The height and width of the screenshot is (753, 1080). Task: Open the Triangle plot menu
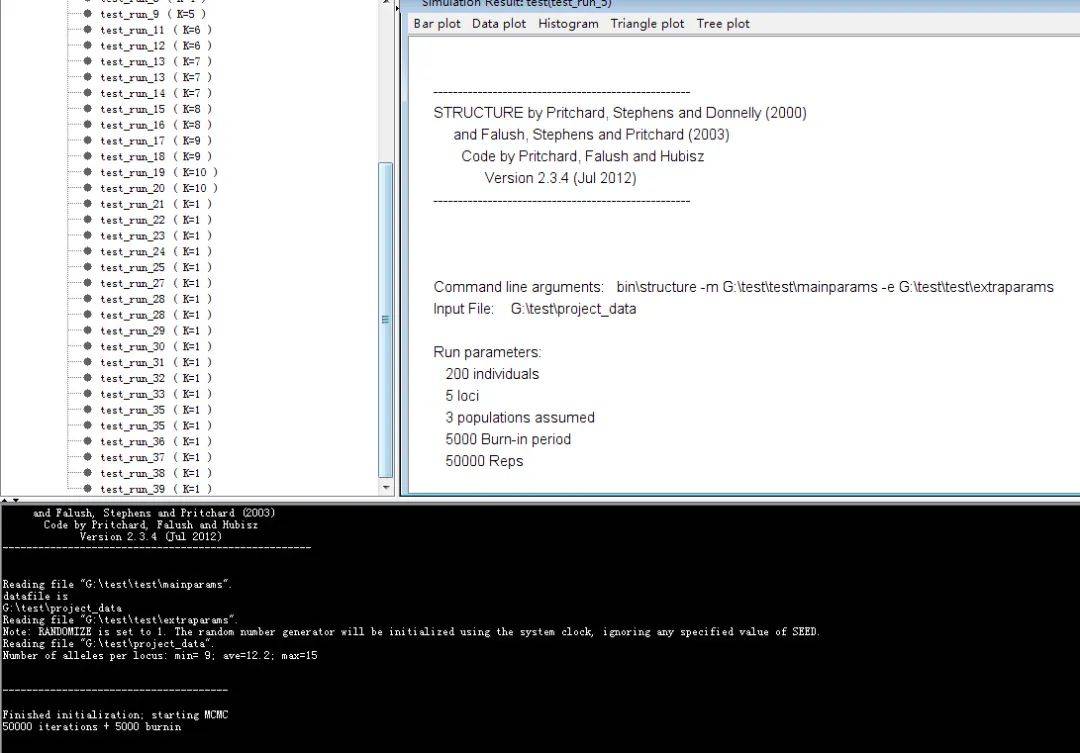647,23
